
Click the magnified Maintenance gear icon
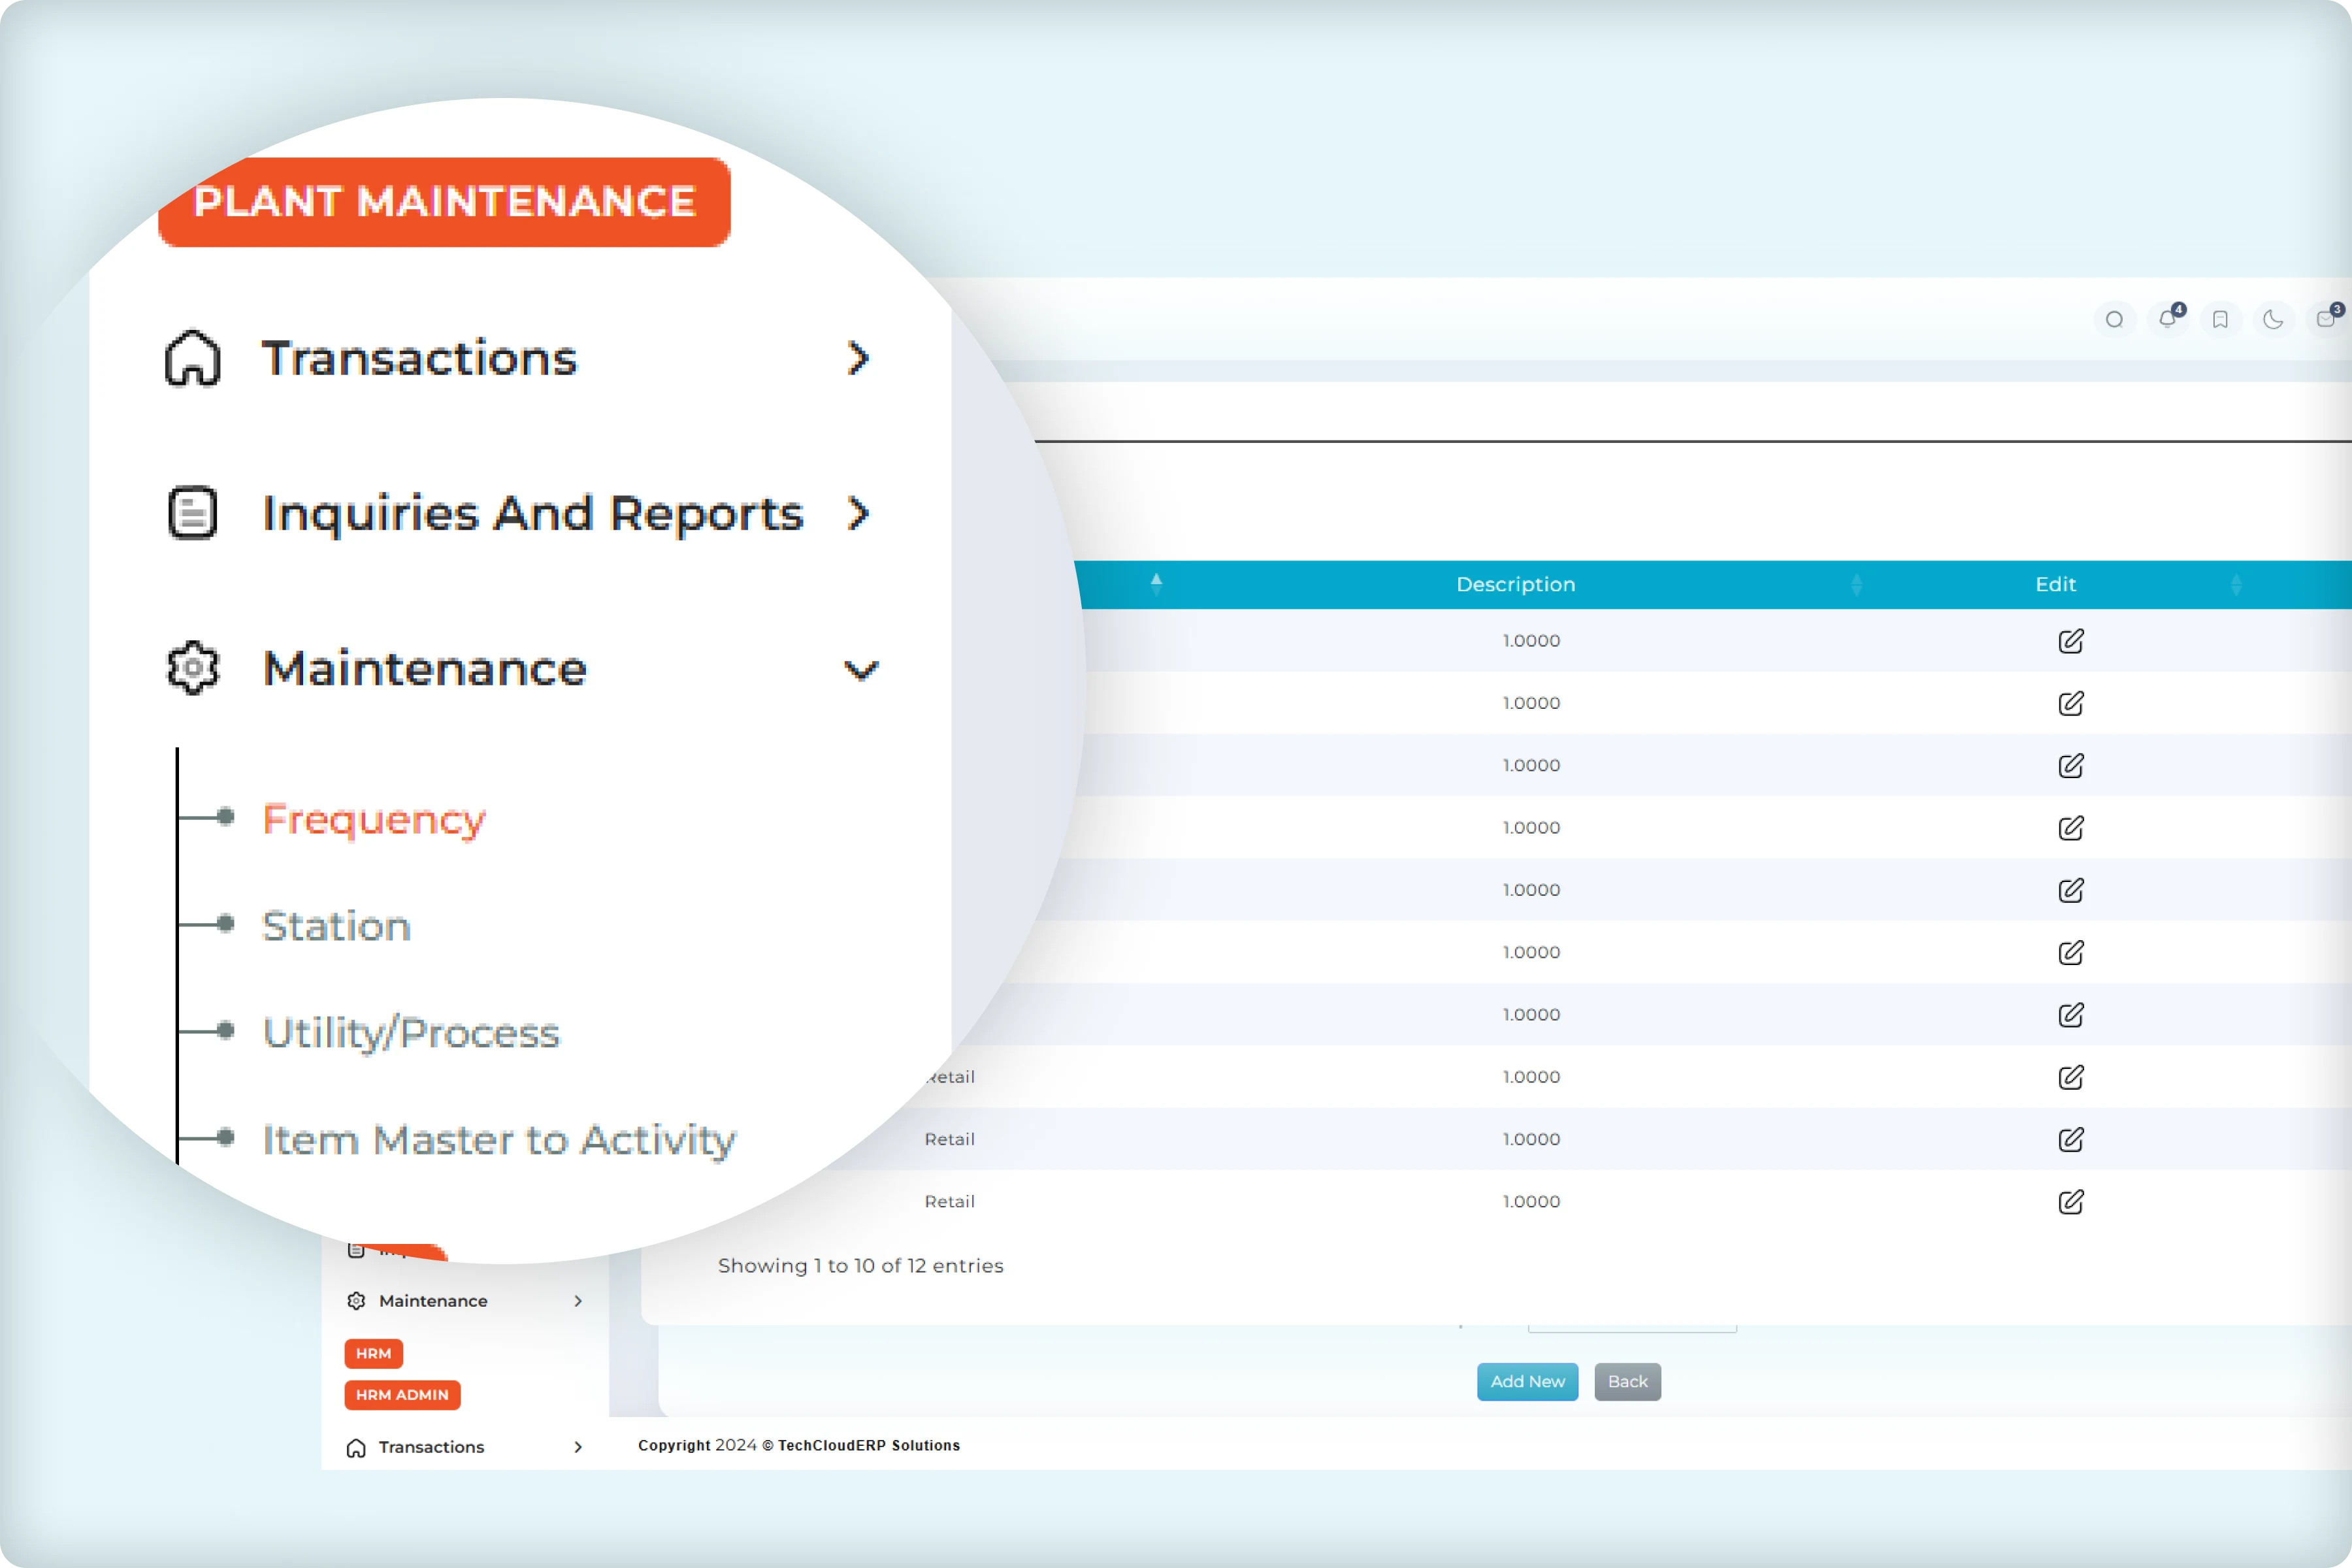point(193,668)
